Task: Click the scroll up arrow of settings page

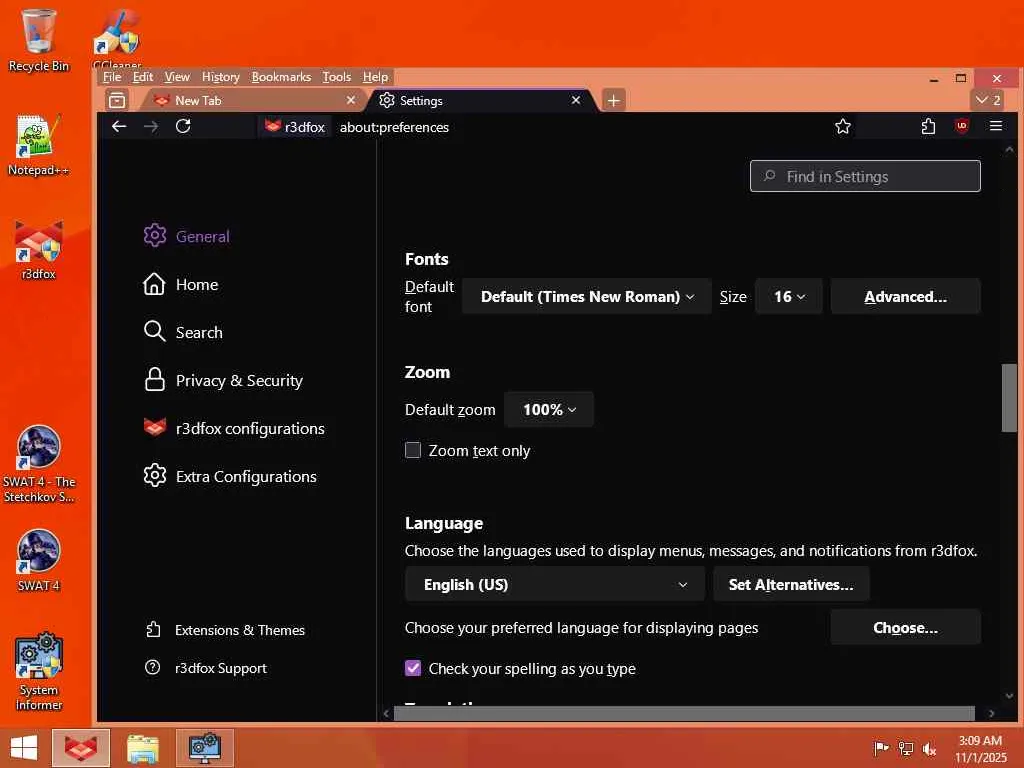Action: (1009, 150)
